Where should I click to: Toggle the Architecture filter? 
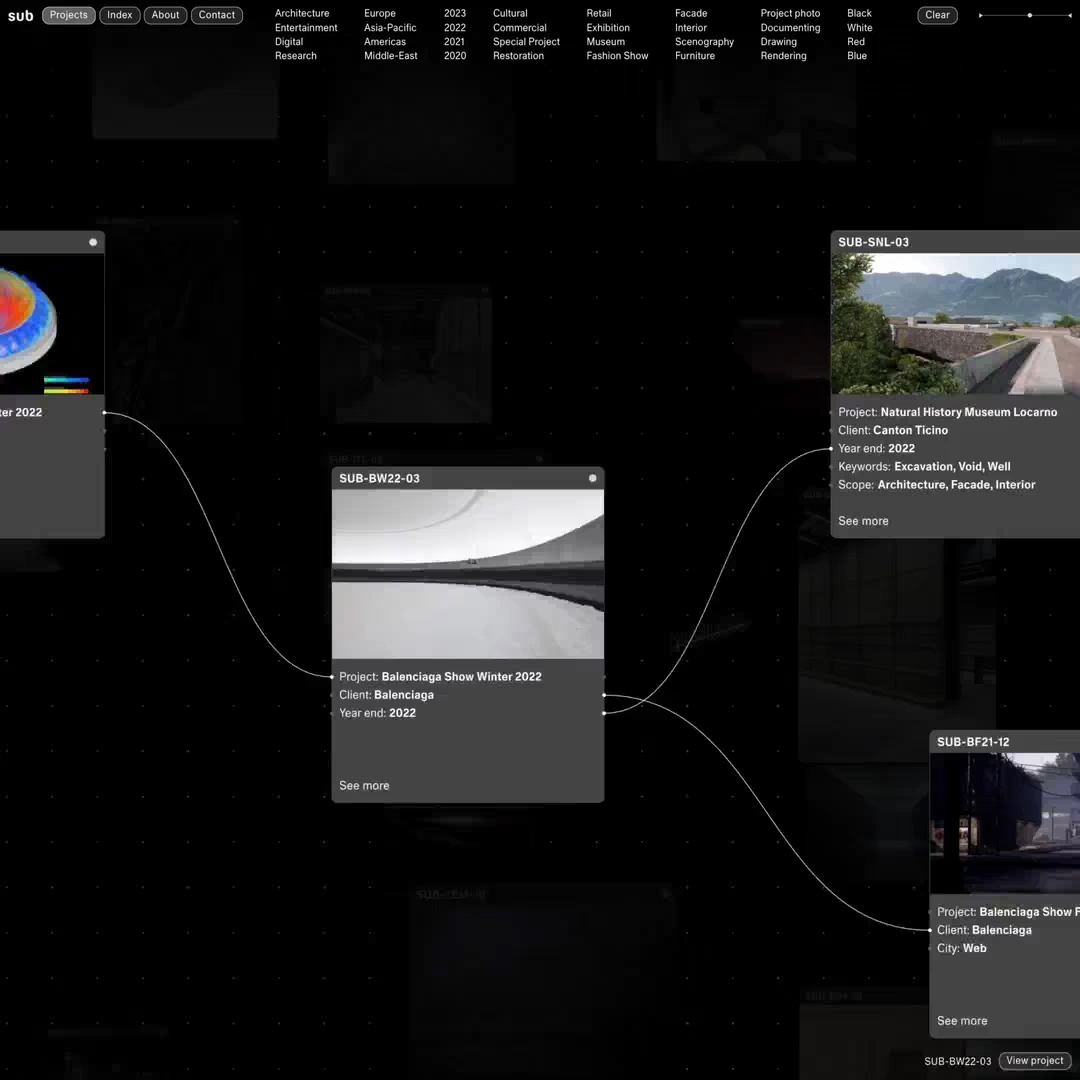302,13
